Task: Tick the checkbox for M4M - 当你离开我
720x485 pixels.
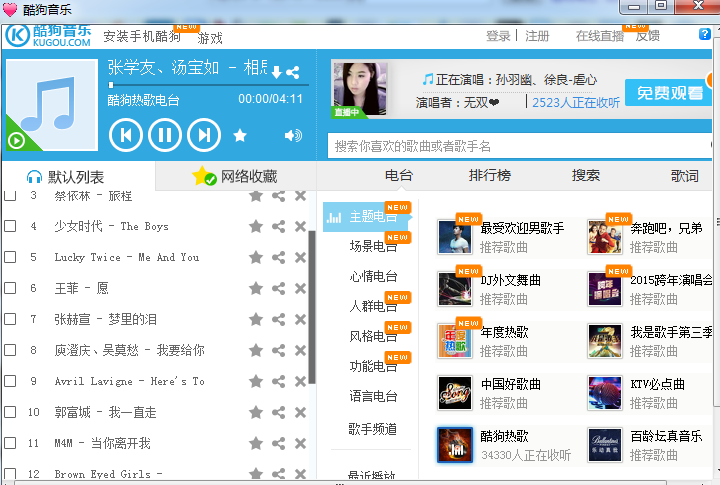Action: coord(10,443)
